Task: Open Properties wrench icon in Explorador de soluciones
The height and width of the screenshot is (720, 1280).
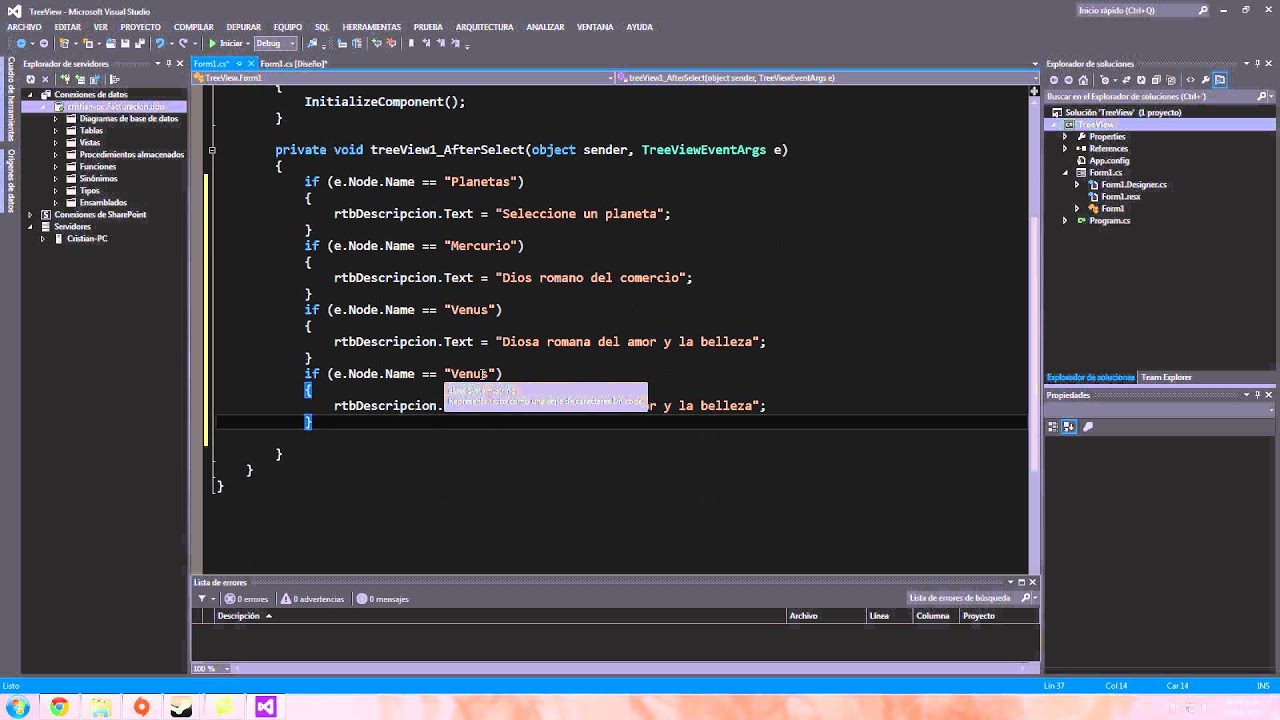Action: pyautogui.click(x=1205, y=80)
